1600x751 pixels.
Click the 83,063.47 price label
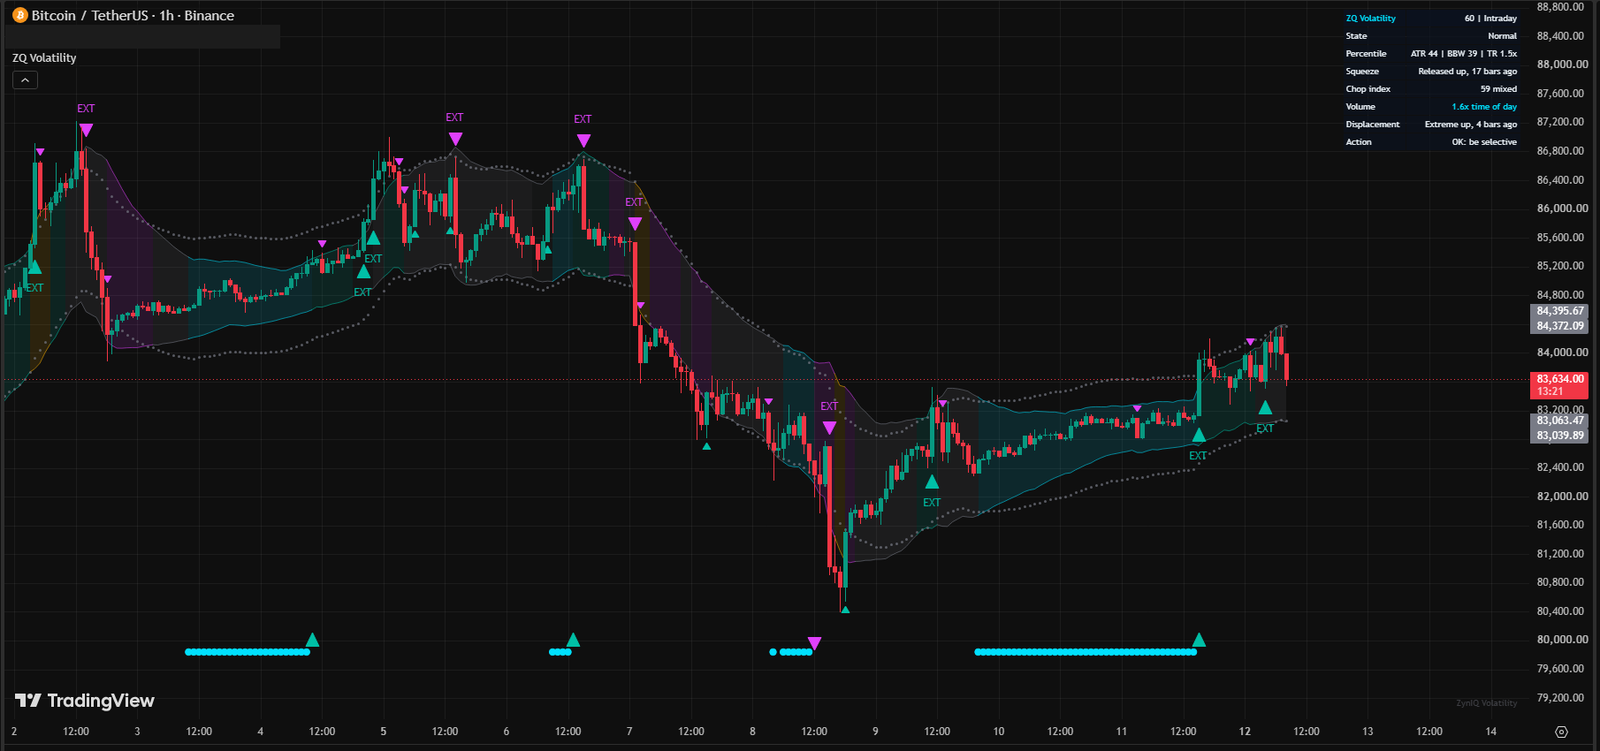click(1560, 421)
